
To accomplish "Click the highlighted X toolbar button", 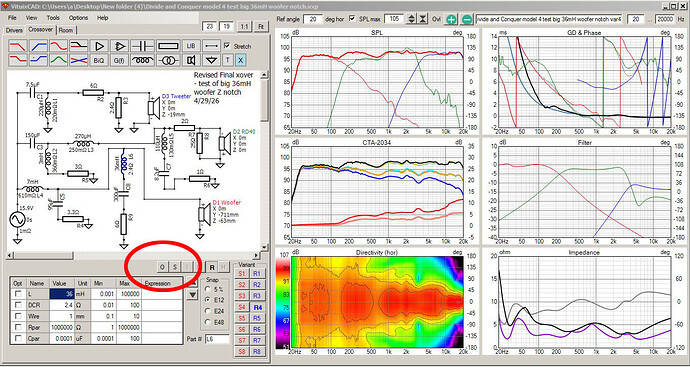I will pos(240,60).
